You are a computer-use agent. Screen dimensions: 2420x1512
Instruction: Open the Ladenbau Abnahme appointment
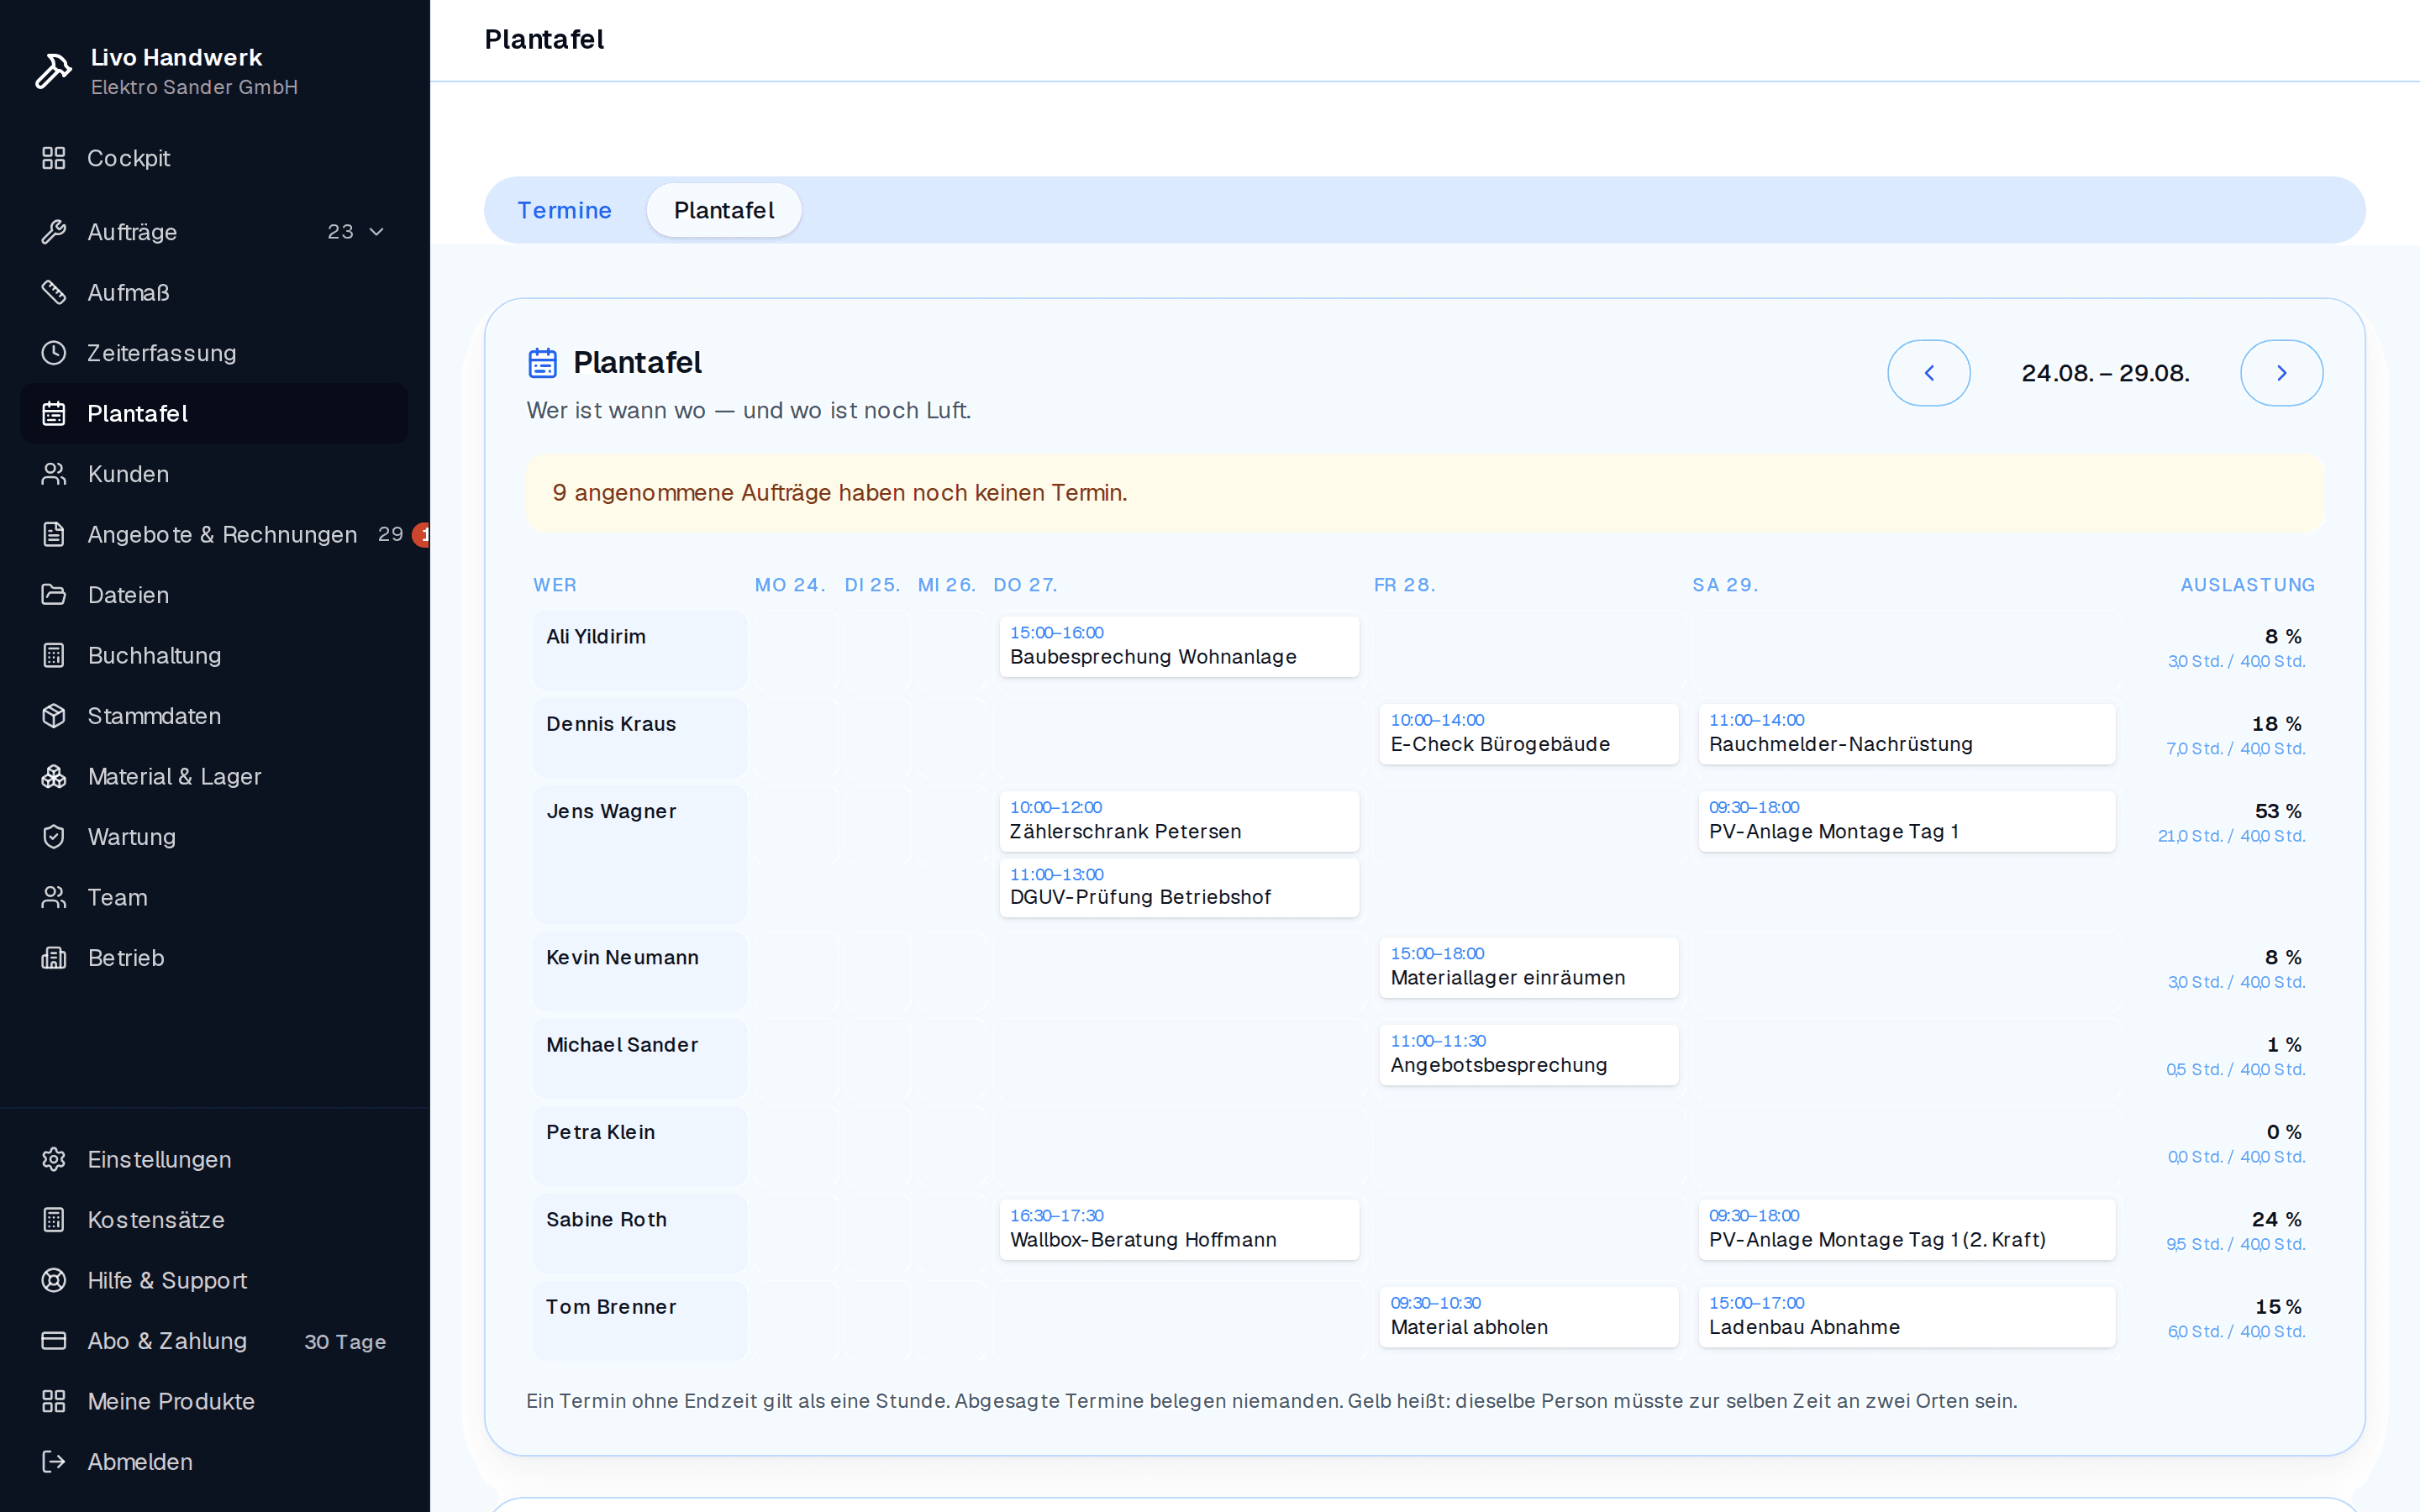[x=1907, y=1317]
